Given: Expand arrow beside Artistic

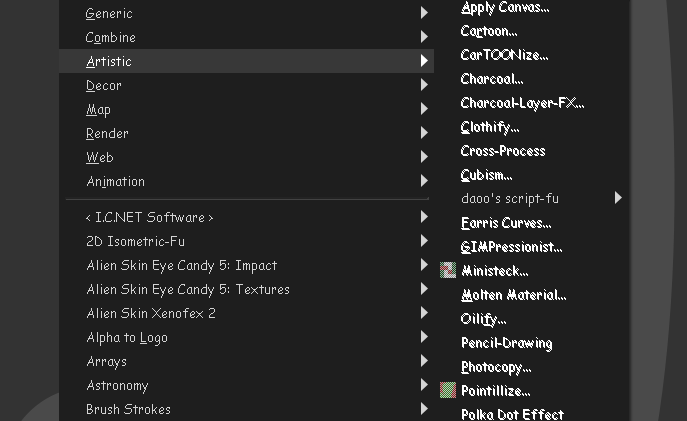Looking at the screenshot, I should [x=424, y=60].
